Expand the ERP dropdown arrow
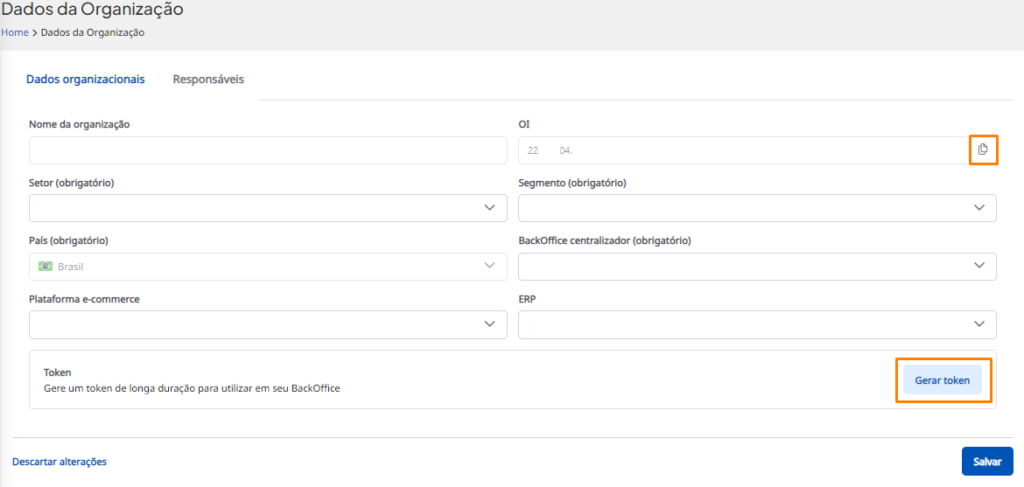This screenshot has height=487, width=1024. pyautogui.click(x=979, y=324)
